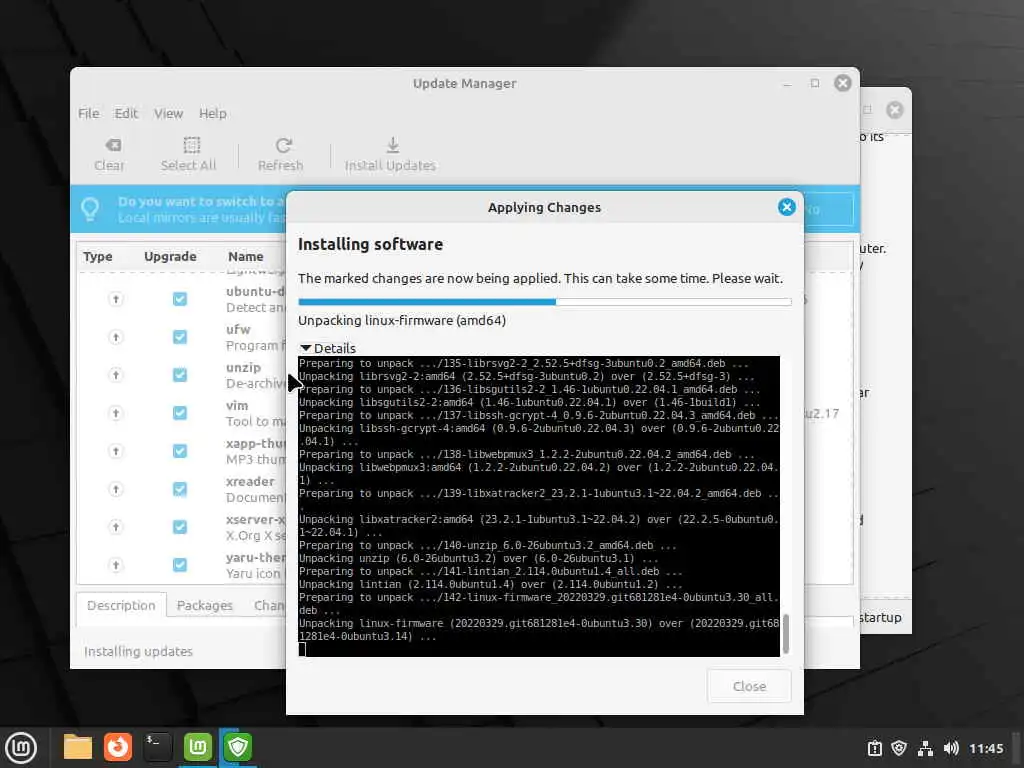This screenshot has height=768, width=1024.
Task: Uncheck the xreader package upgrade checkbox
Action: point(180,489)
